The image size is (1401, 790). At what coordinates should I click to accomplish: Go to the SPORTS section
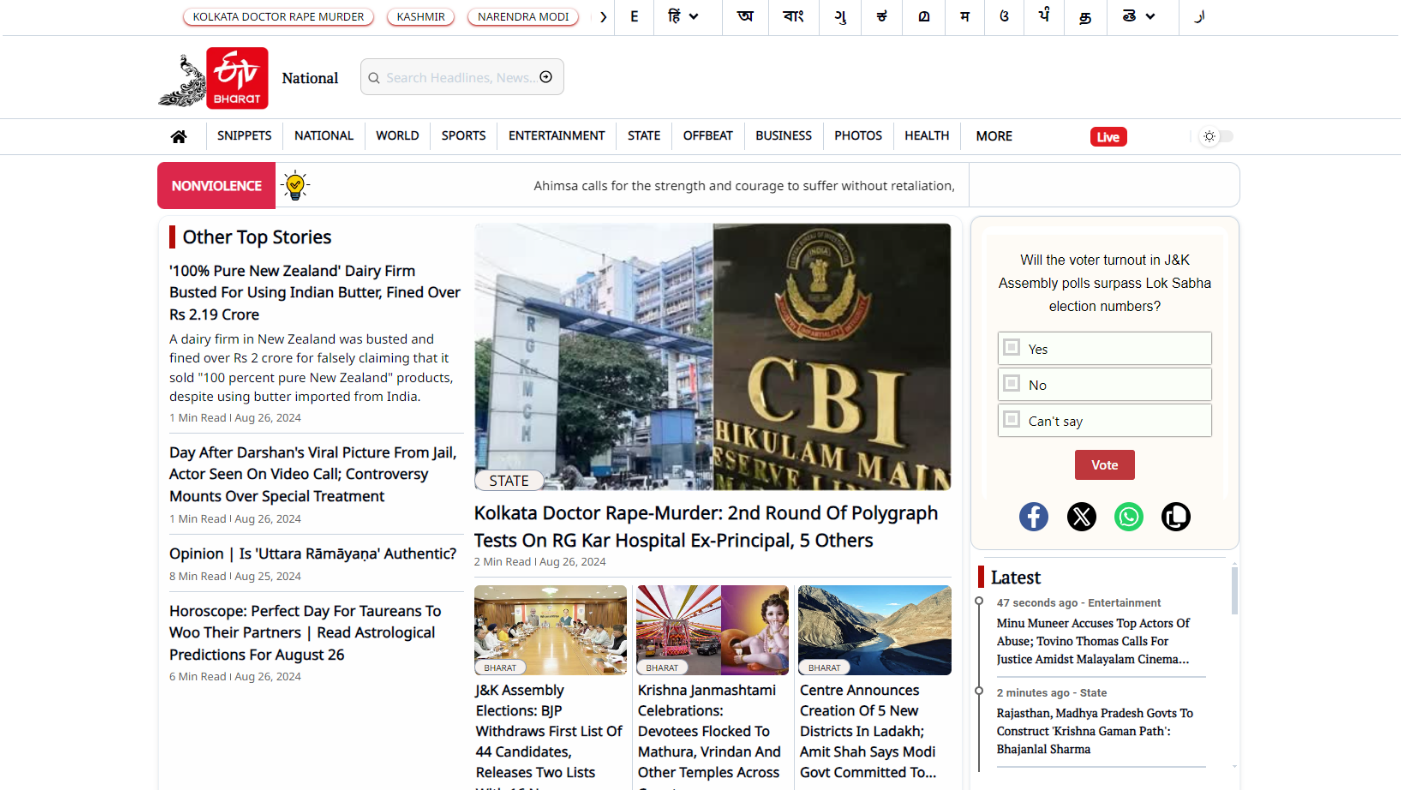464,136
